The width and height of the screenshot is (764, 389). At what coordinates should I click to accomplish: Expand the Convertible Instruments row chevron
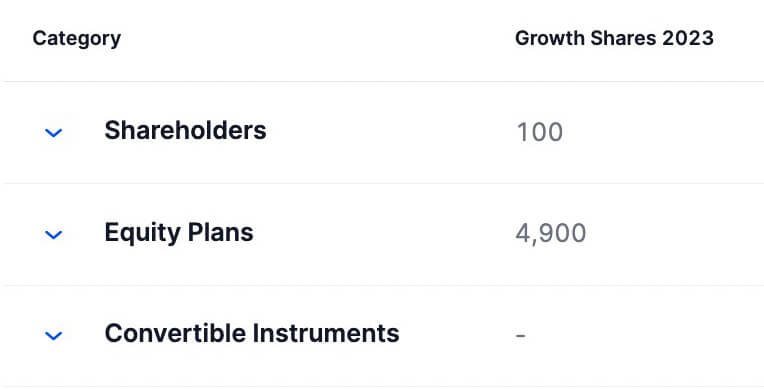54,335
